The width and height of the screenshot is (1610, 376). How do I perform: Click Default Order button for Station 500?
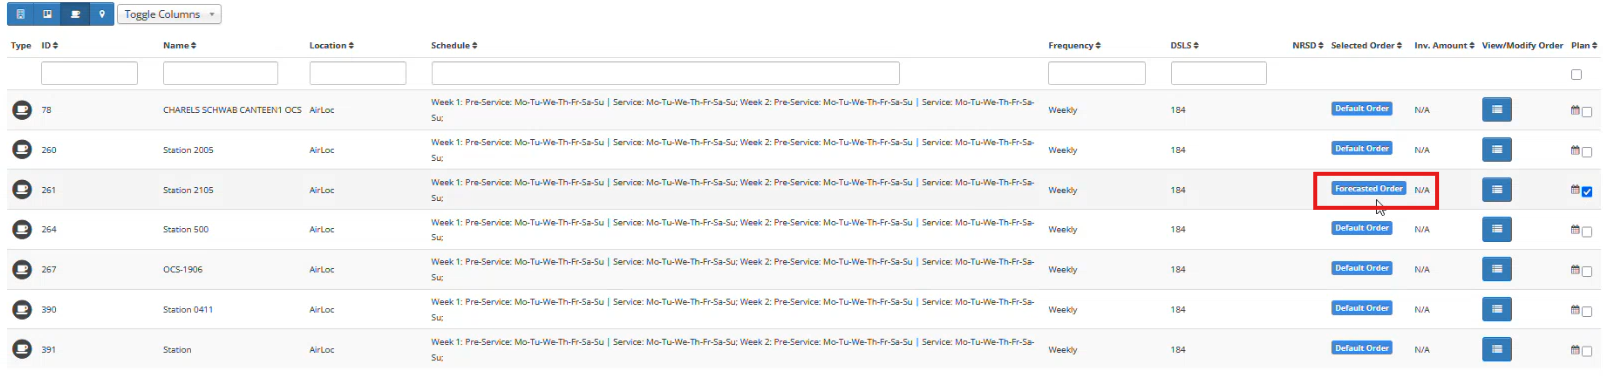tap(1362, 229)
